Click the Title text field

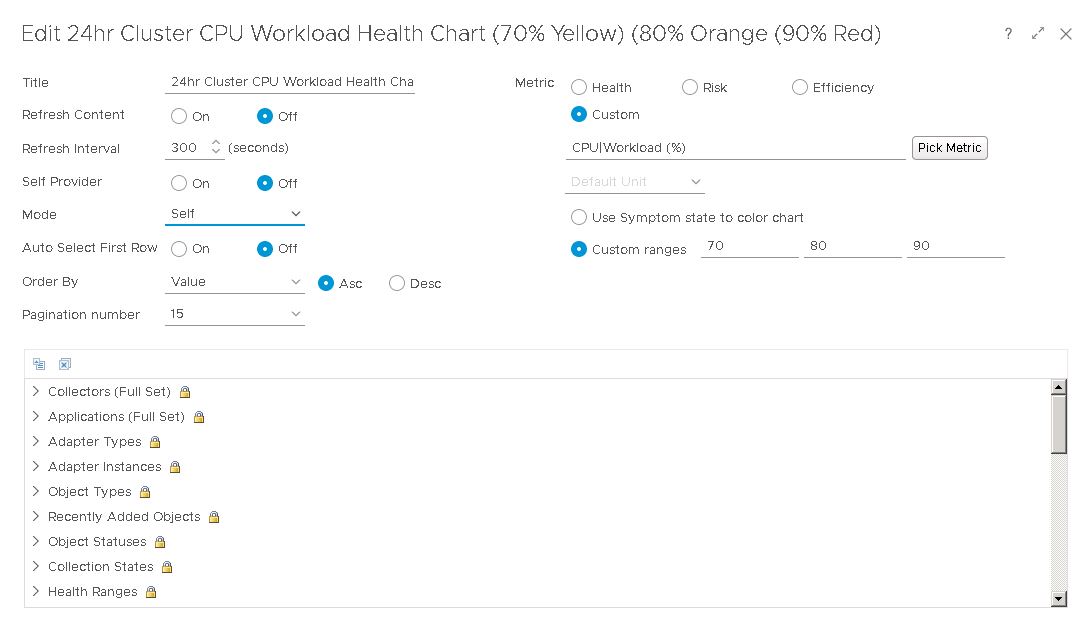[290, 82]
